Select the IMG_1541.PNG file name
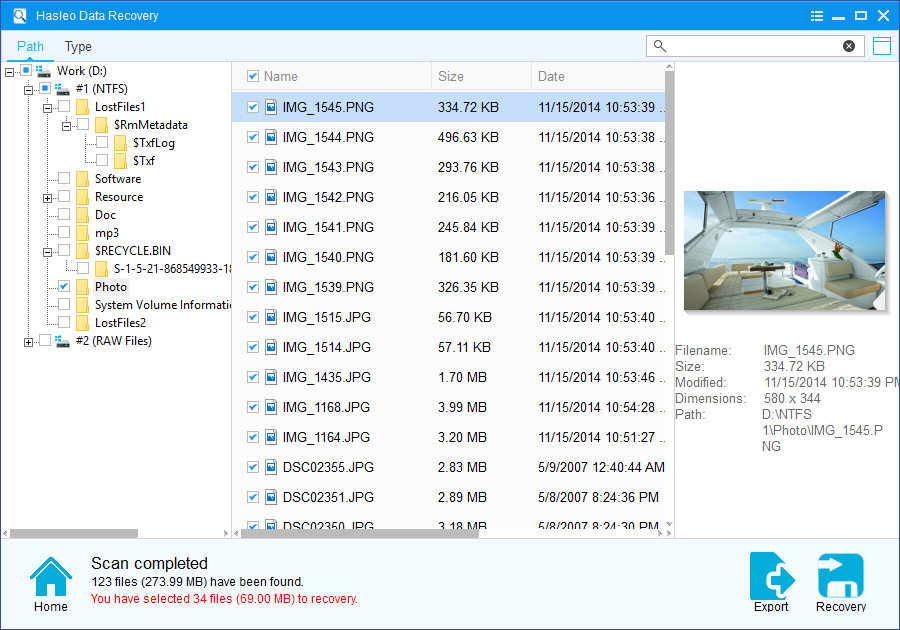The width and height of the screenshot is (900, 630). [x=328, y=227]
